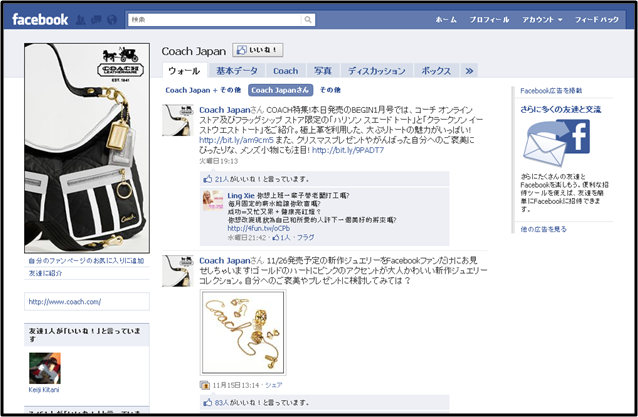The width and height of the screenshot is (638, 417).
Task: Switch to the 写真 tab
Action: tap(323, 71)
